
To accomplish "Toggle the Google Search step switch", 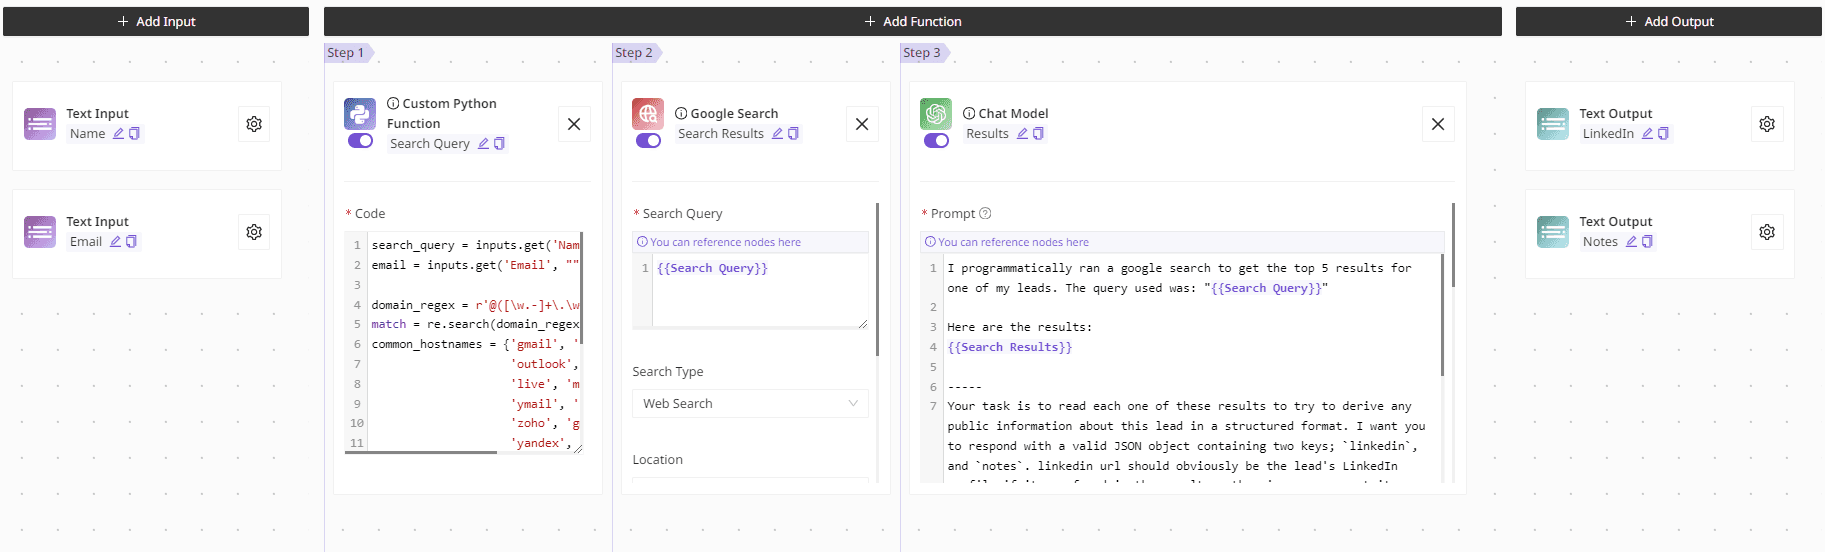I will (648, 141).
